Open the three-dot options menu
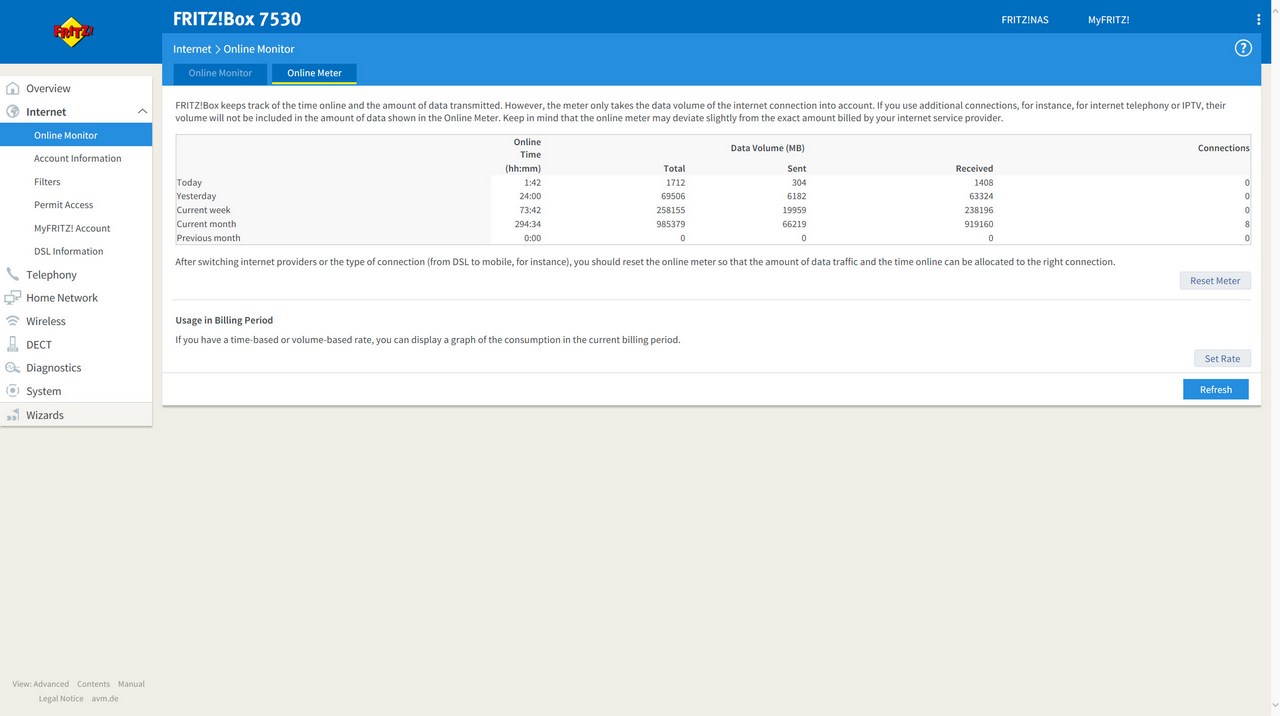Image resolution: width=1280 pixels, height=716 pixels. pos(1258,19)
